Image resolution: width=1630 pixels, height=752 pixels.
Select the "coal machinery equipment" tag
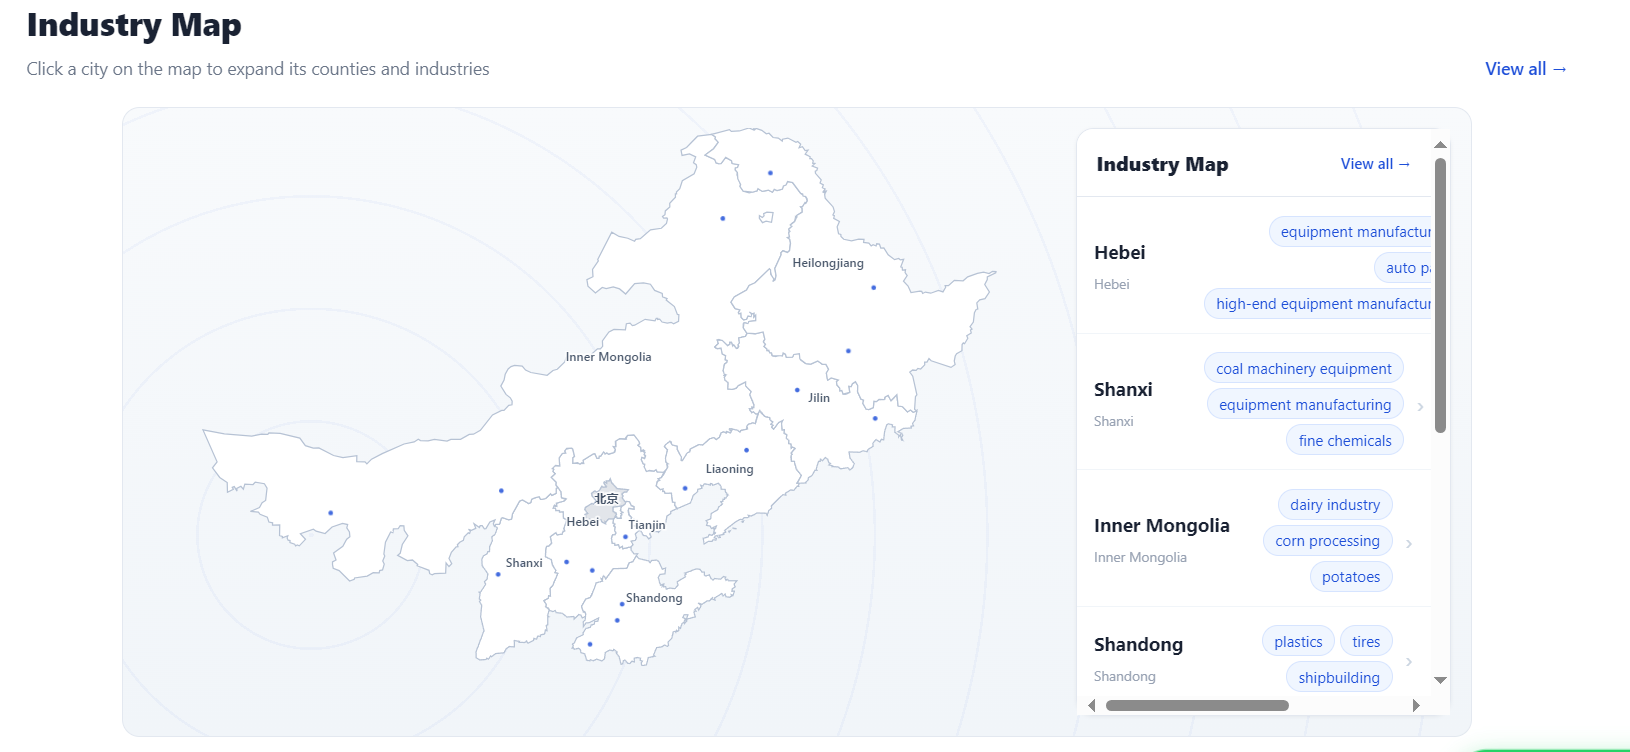tap(1304, 369)
